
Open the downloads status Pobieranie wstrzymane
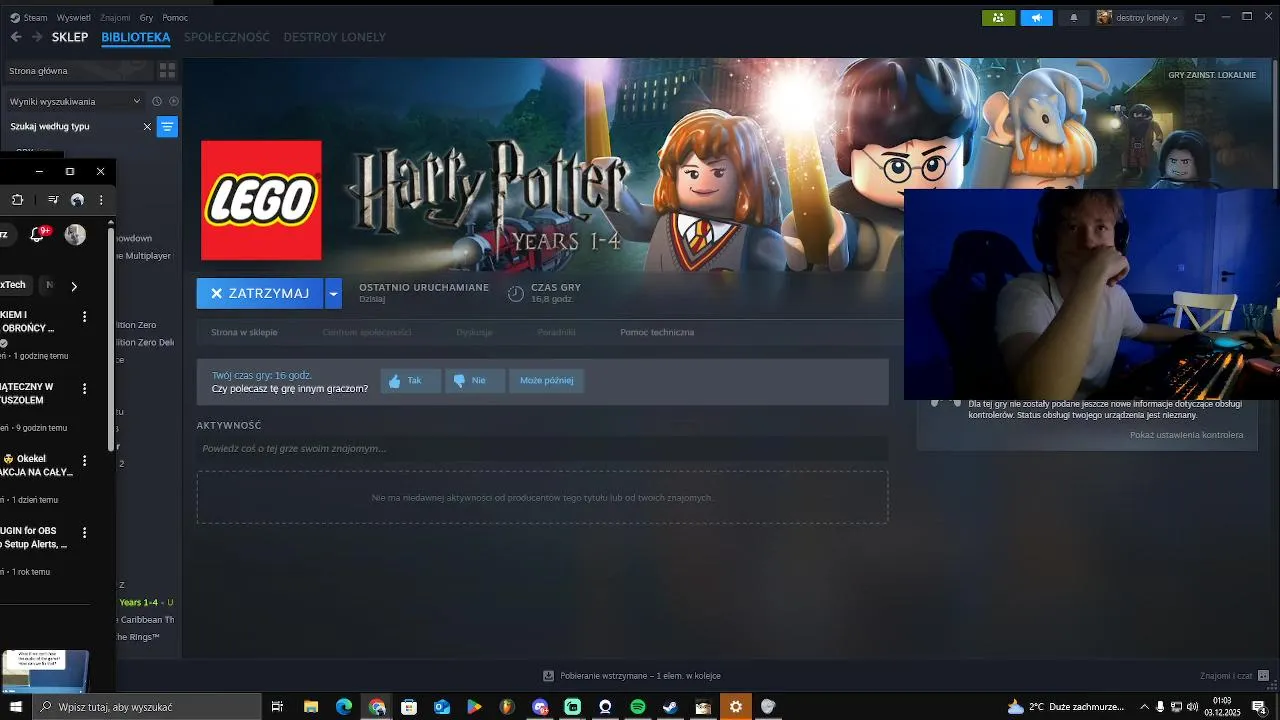tap(632, 676)
